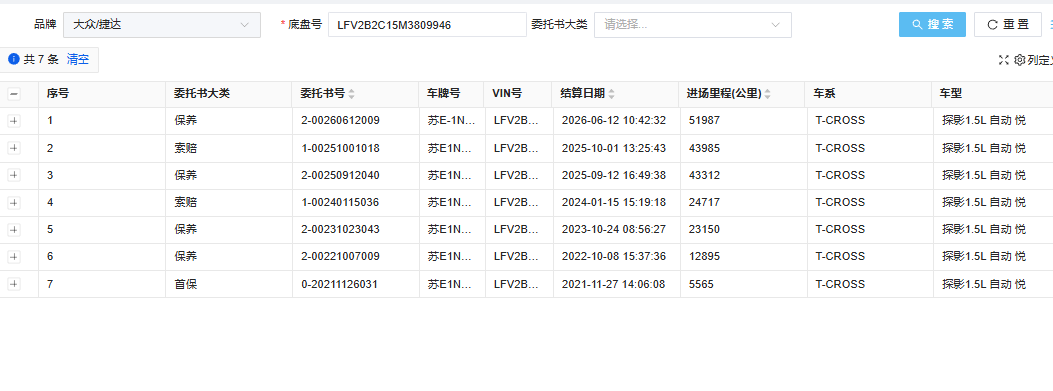1053x391 pixels.
Task: Open the 列定义 gear settings icon
Action: pyautogui.click(x=1019, y=60)
